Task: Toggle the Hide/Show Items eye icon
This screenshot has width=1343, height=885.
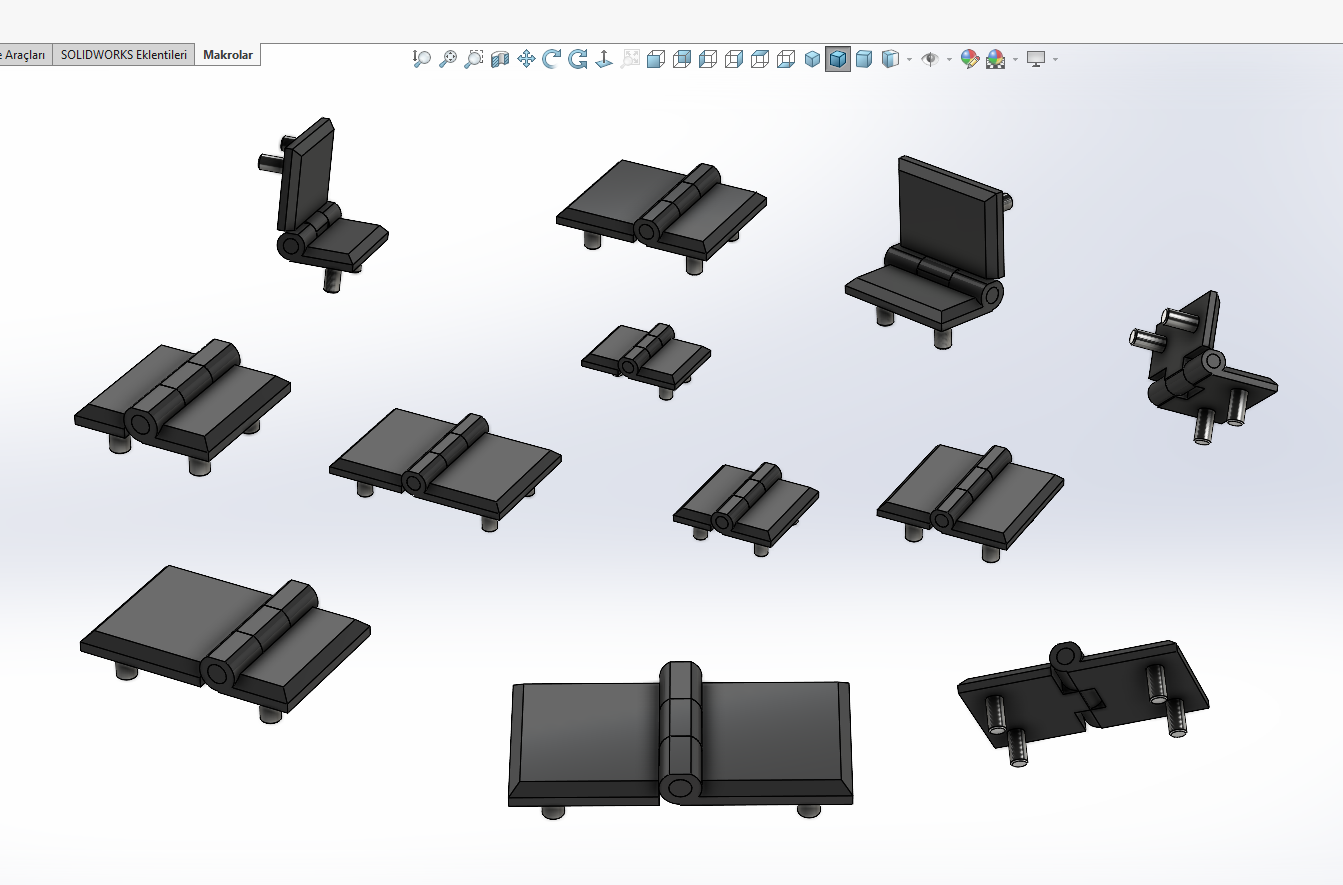Action: 930,59
